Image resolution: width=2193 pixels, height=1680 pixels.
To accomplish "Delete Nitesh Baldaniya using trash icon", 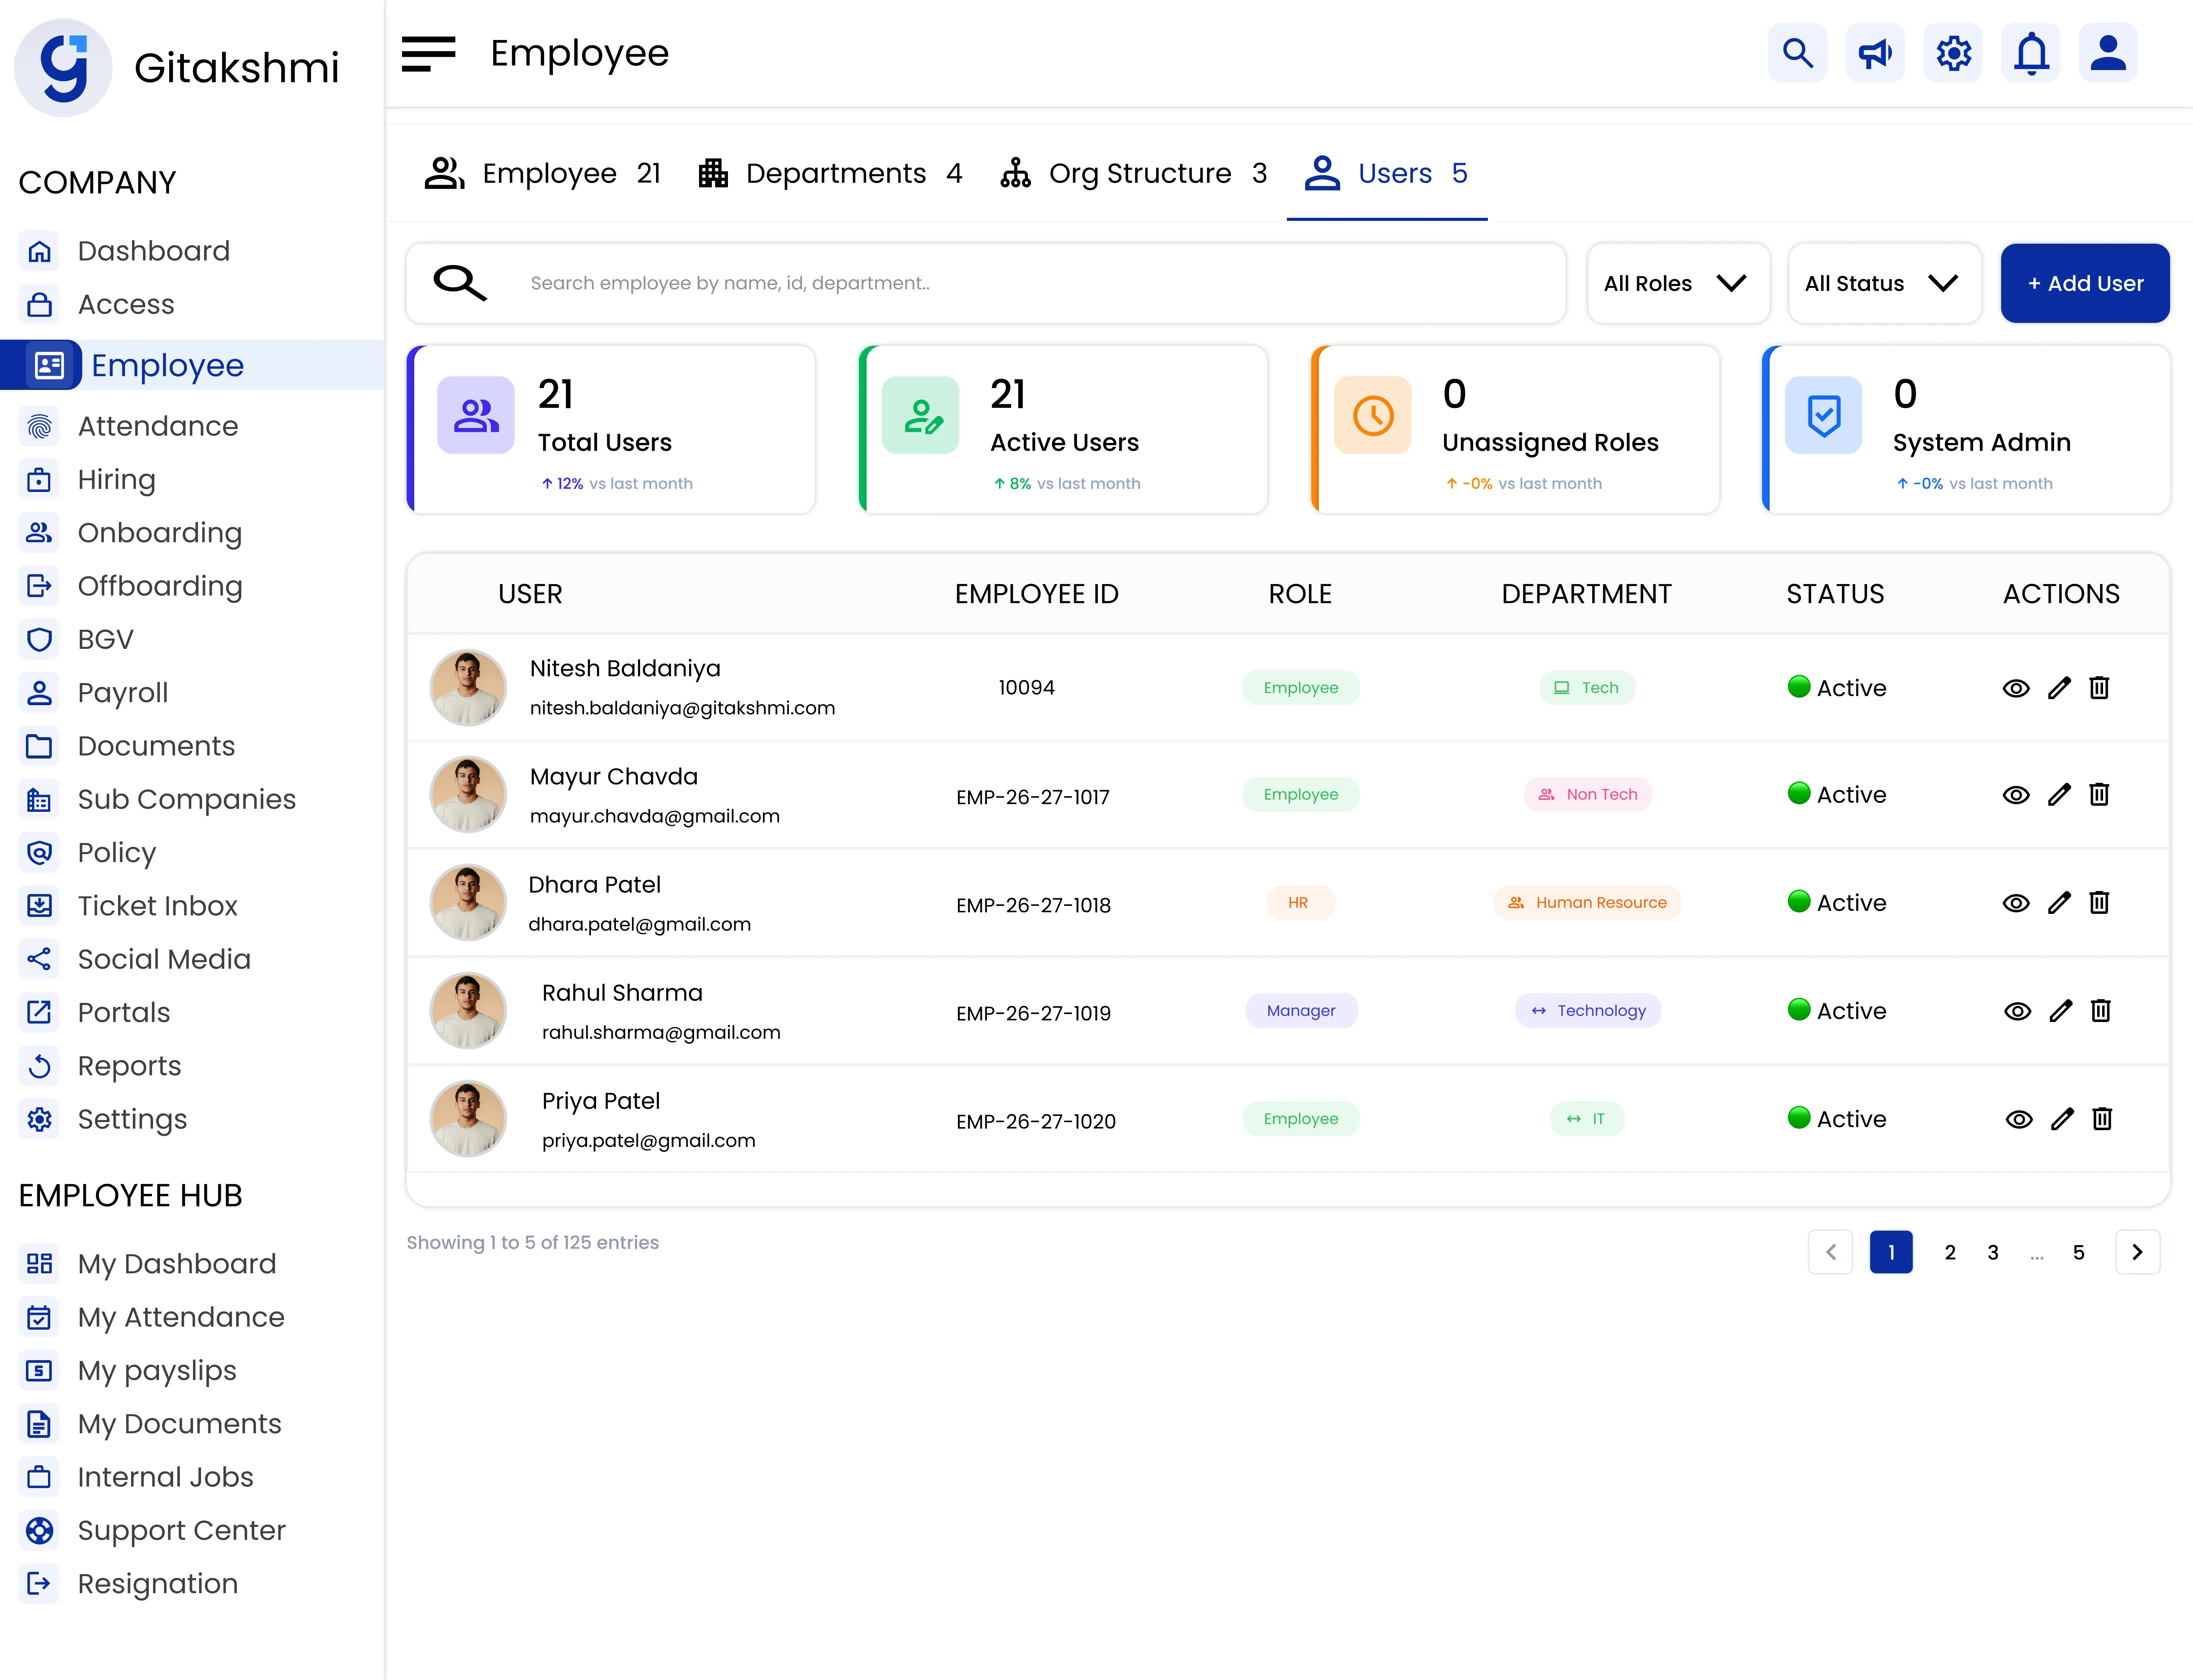I will point(2099,688).
